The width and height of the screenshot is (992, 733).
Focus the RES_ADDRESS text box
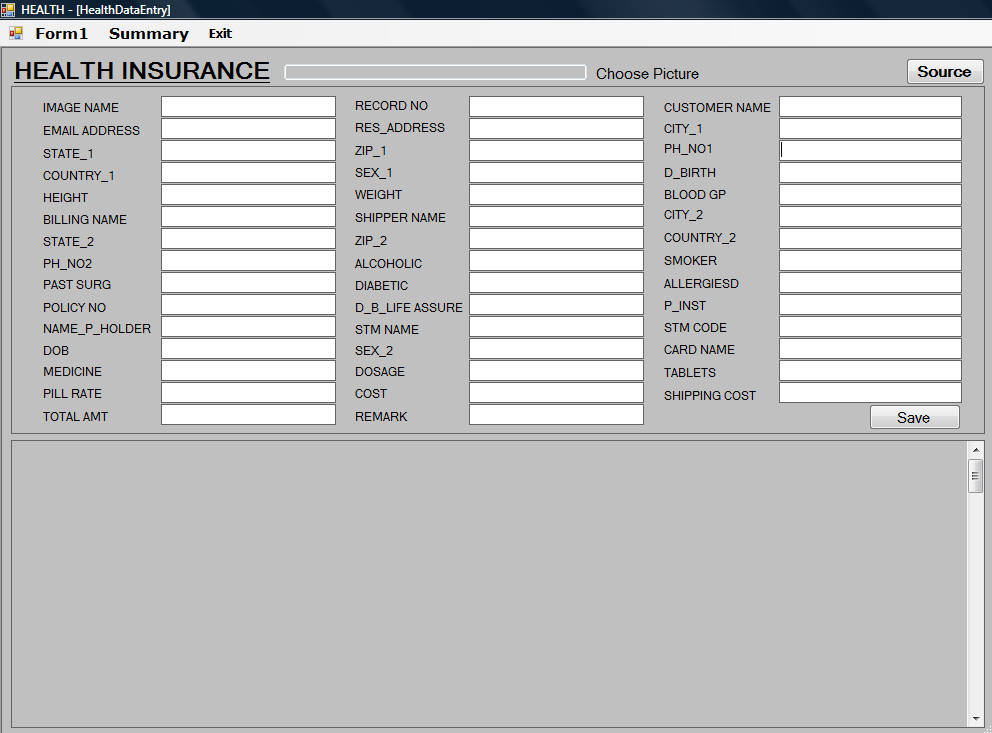pos(556,128)
